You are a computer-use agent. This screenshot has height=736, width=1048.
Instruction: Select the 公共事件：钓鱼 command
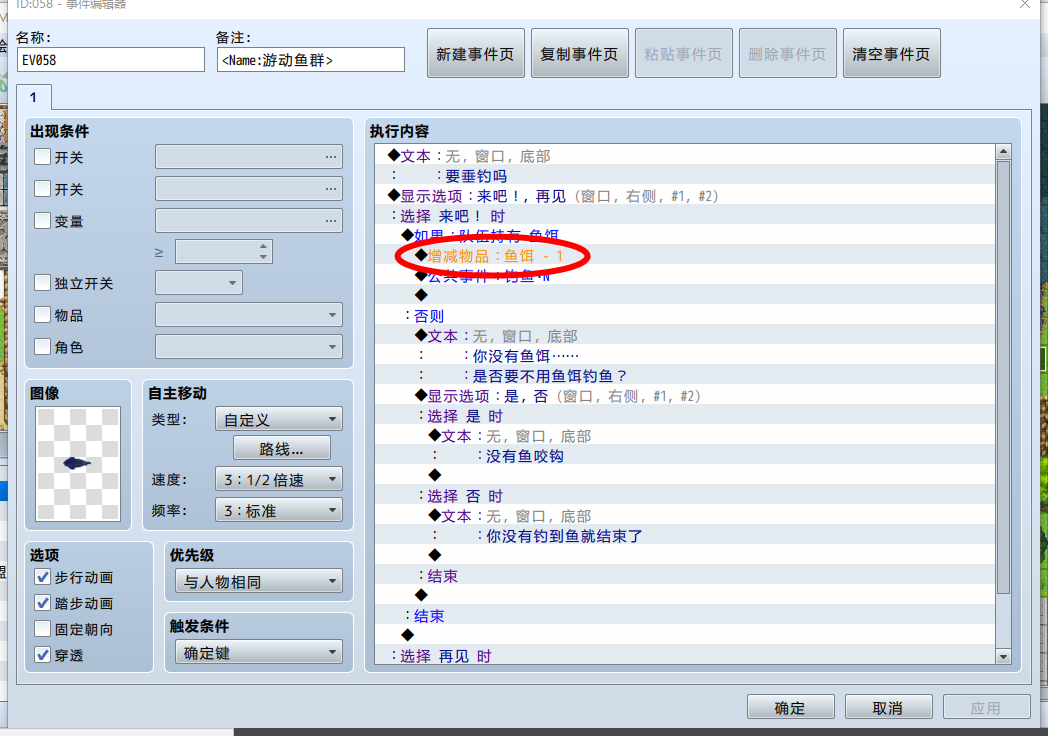coord(685,276)
